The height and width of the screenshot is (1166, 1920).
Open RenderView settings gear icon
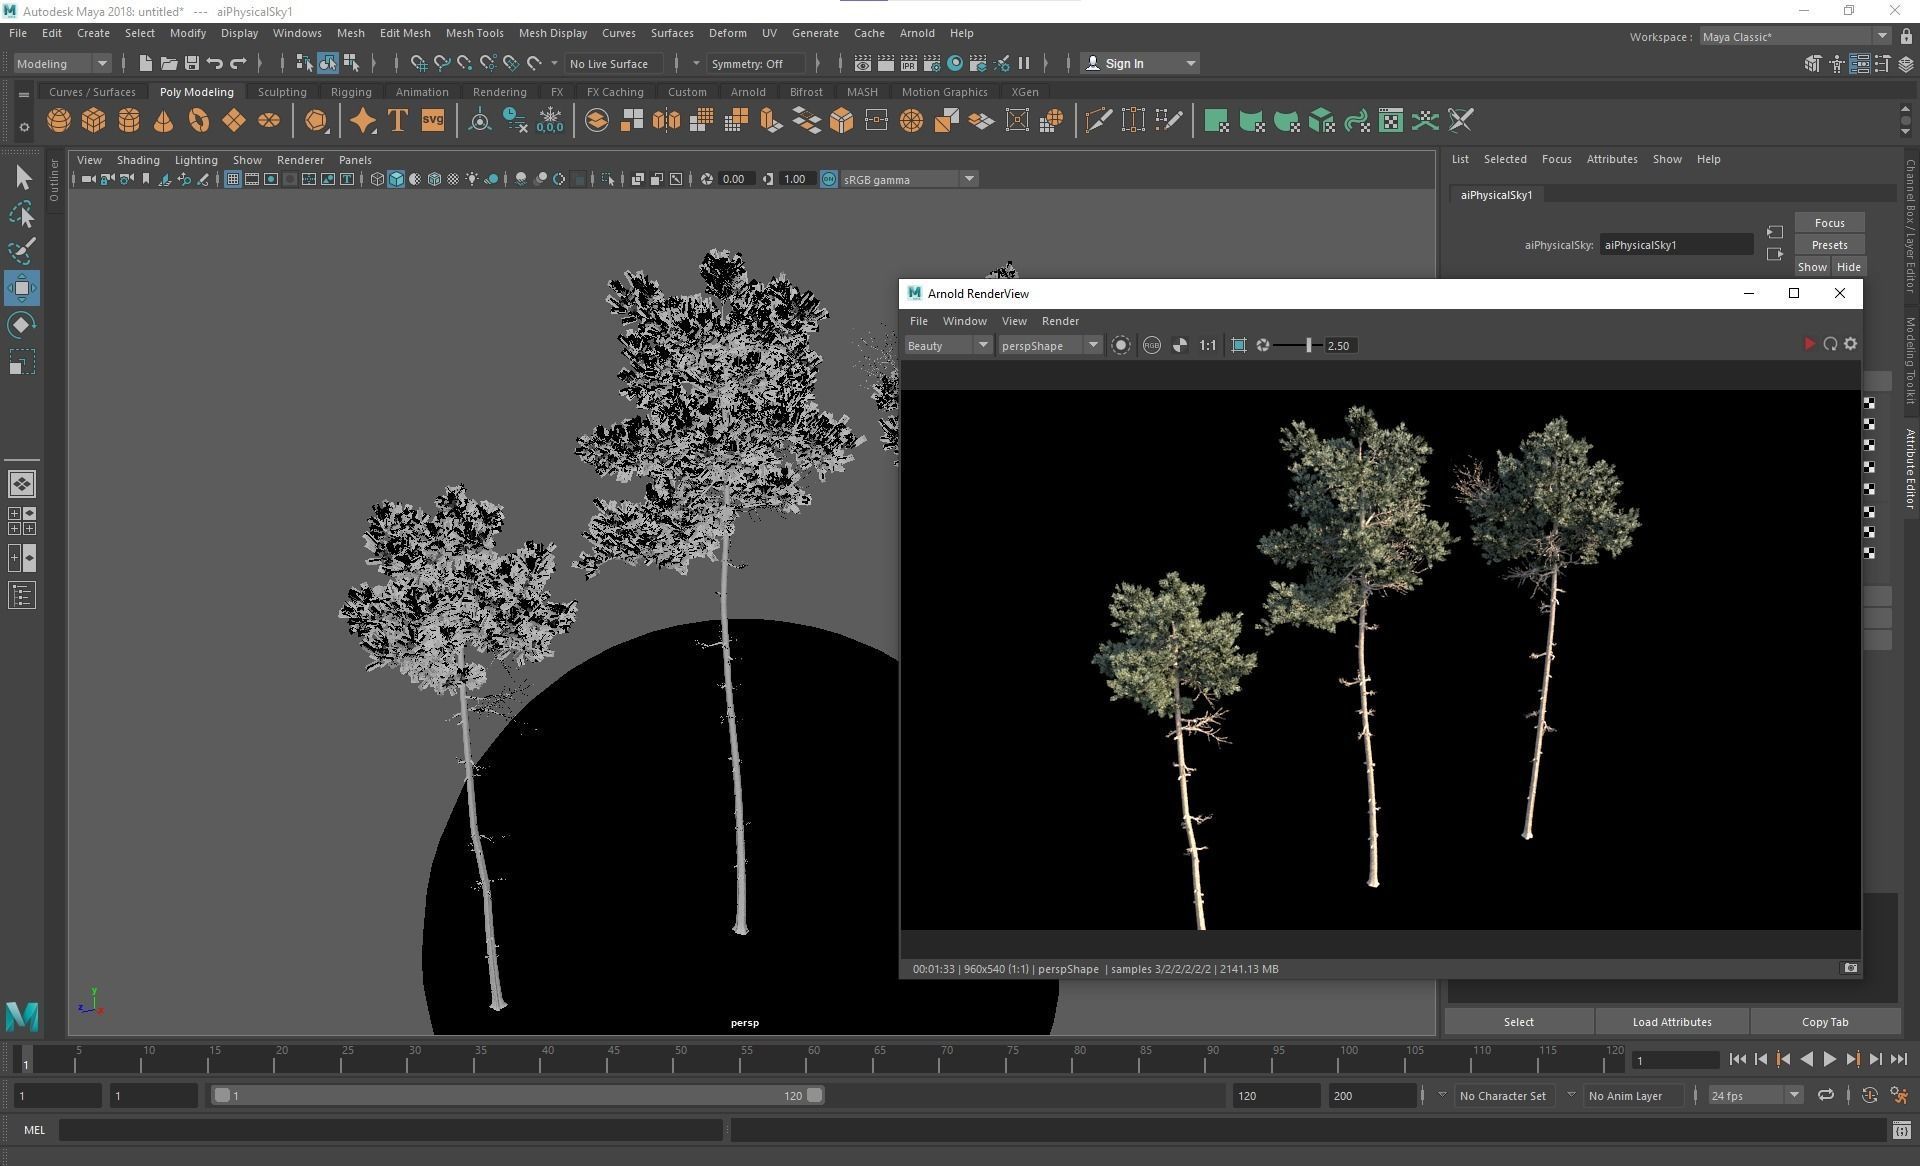click(1851, 344)
